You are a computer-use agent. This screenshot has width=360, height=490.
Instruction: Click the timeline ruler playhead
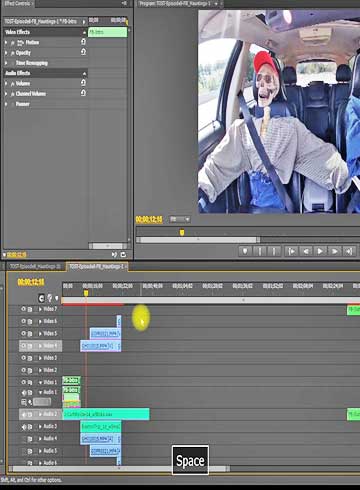86,293
